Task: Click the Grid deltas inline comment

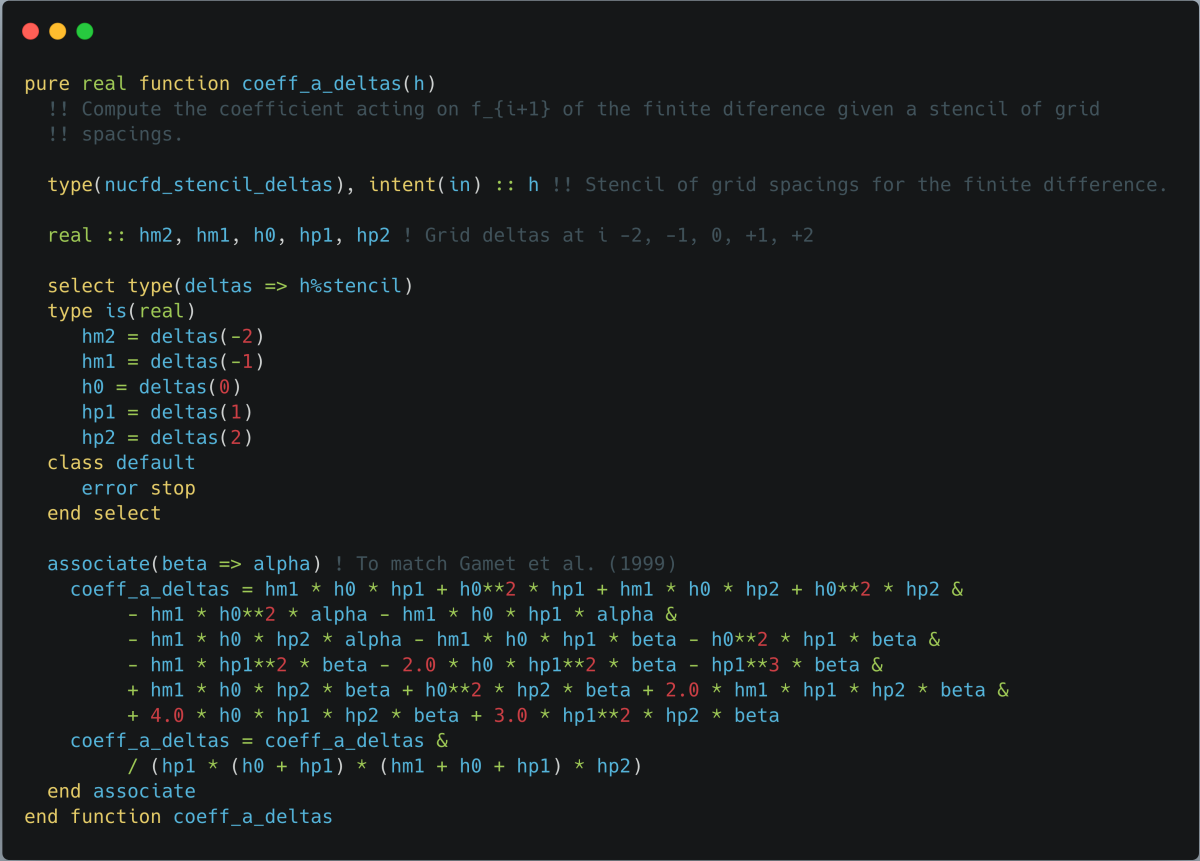Action: pyautogui.click(x=608, y=236)
